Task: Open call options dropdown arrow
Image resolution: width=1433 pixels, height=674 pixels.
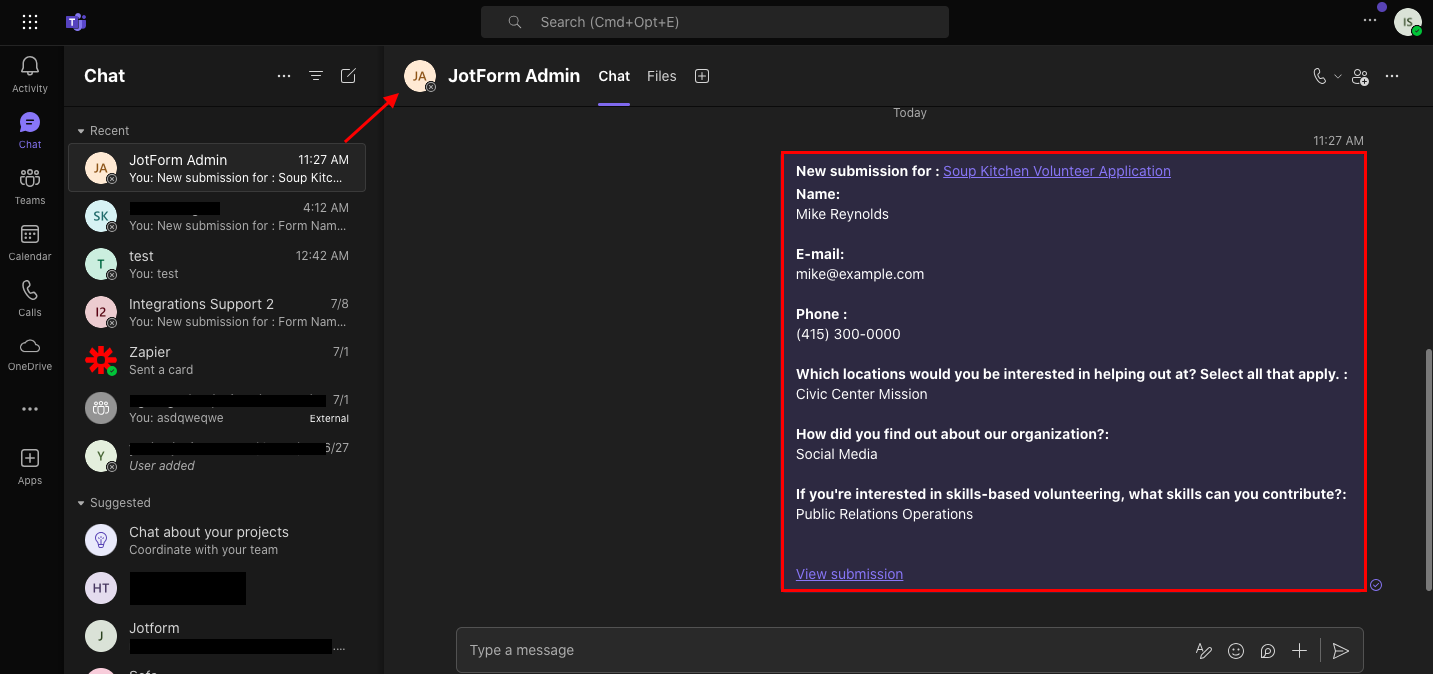Action: point(1338,76)
